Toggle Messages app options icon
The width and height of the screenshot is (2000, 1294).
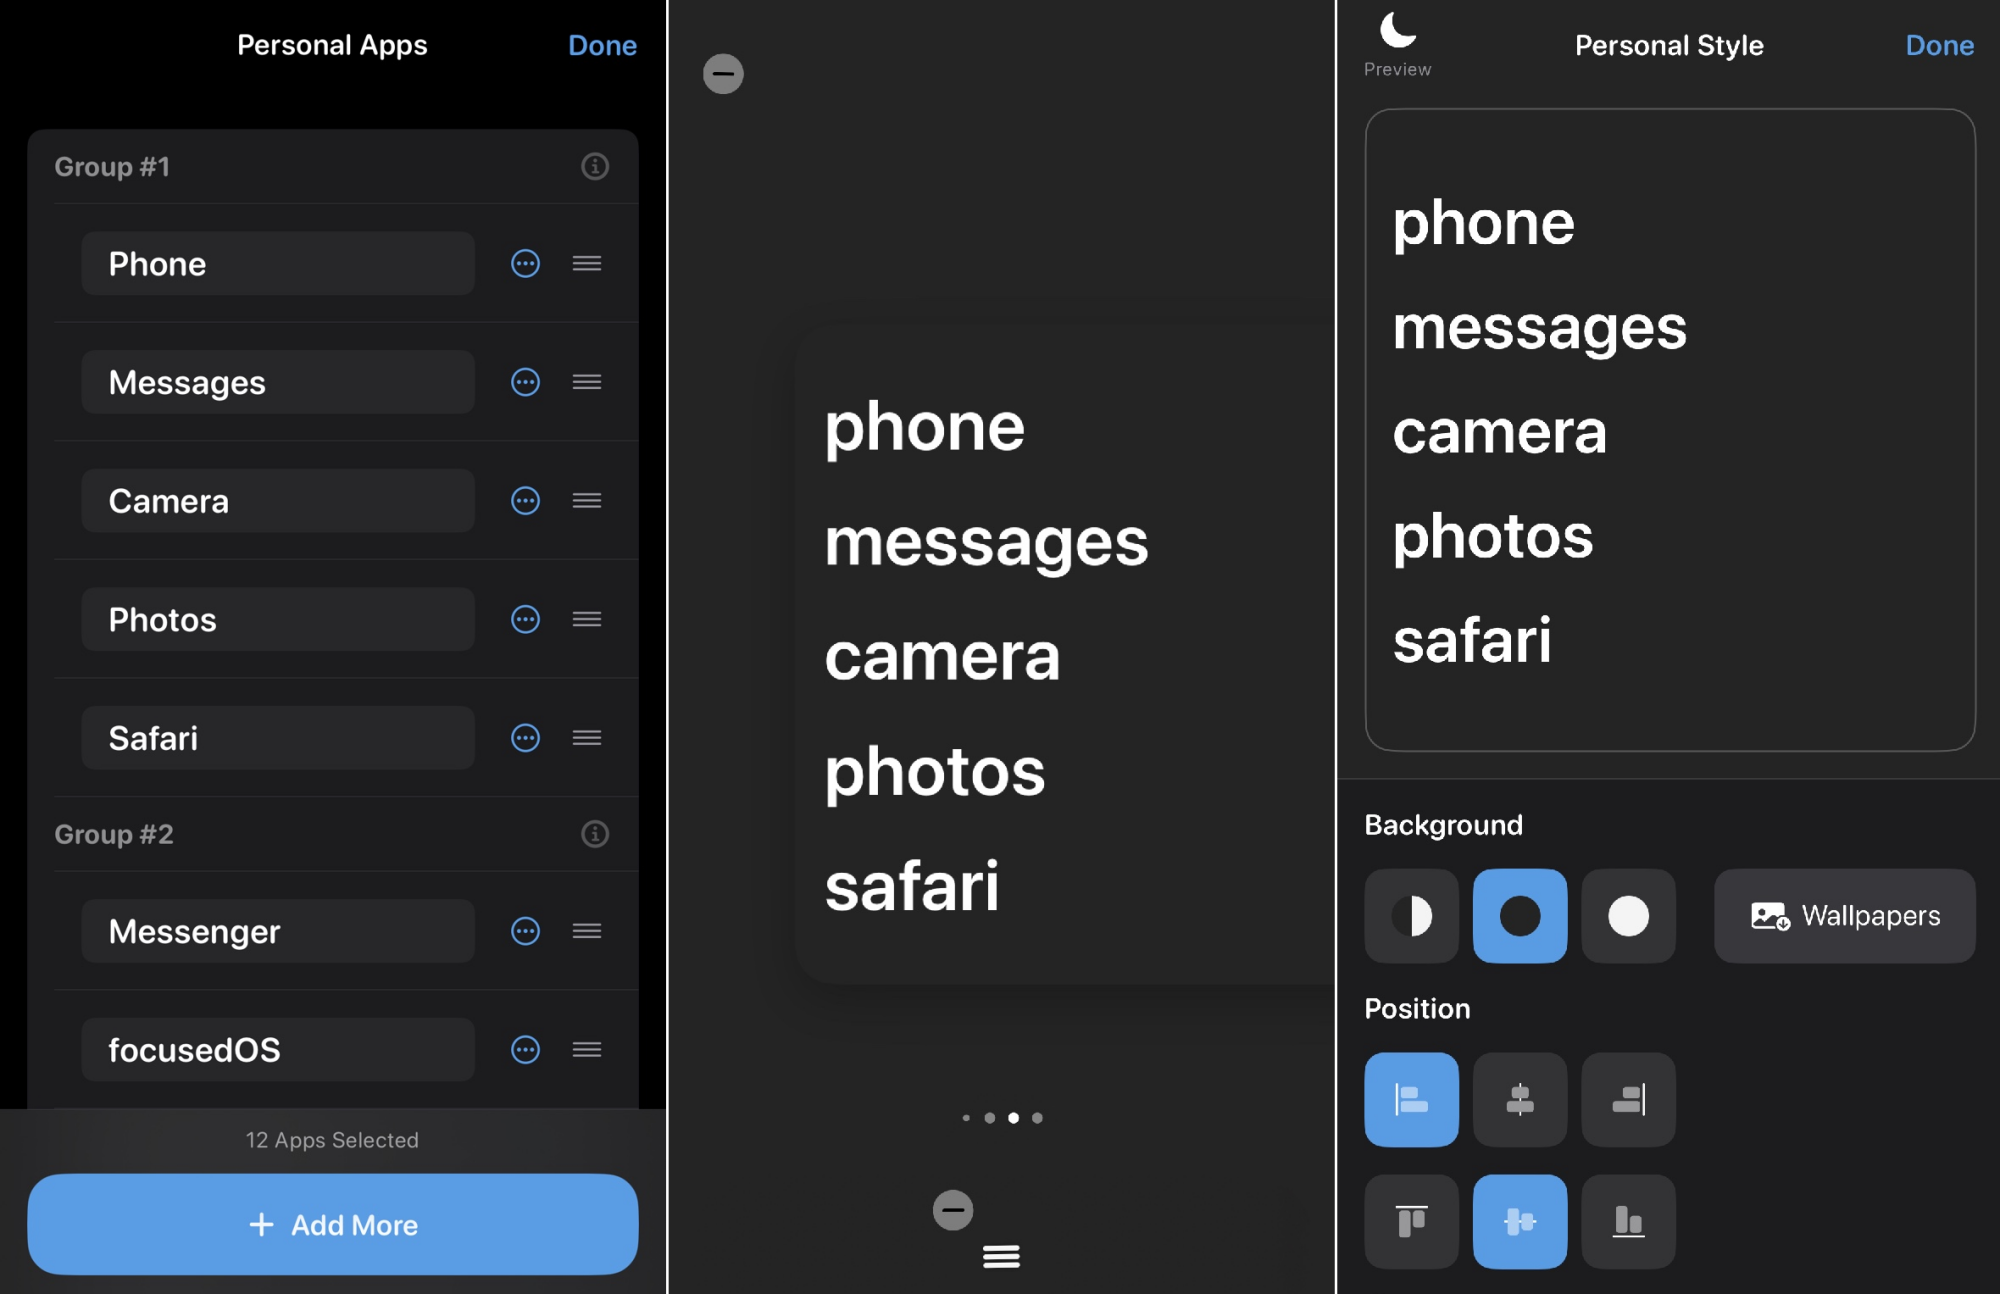pos(525,380)
